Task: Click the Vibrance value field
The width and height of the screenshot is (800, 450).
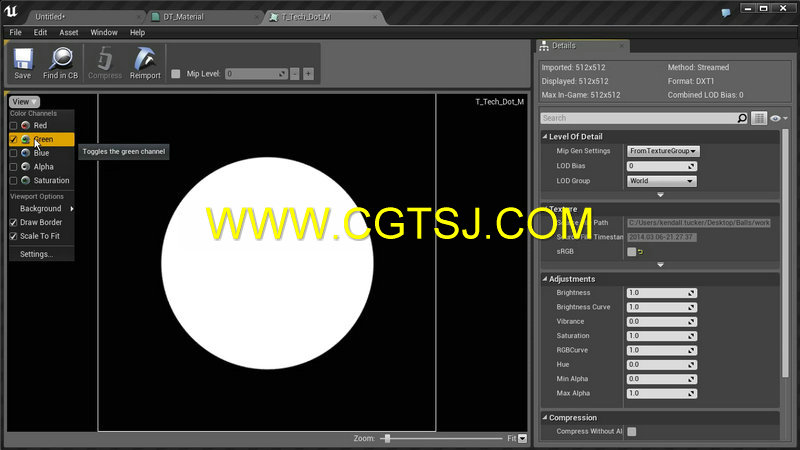Action: click(x=662, y=321)
